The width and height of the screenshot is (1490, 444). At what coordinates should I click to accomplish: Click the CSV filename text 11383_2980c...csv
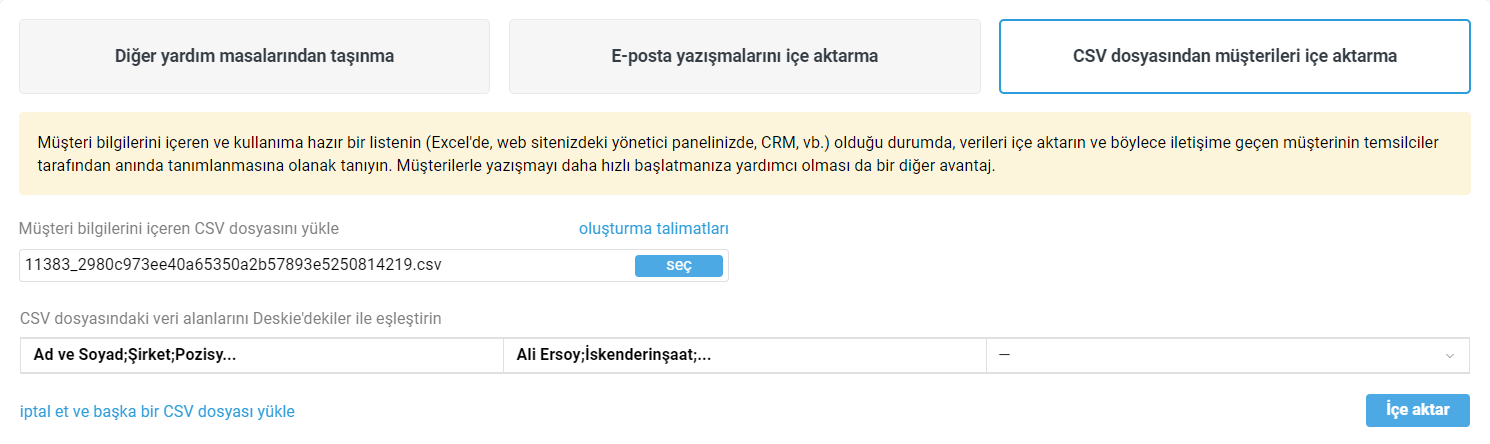point(233,265)
